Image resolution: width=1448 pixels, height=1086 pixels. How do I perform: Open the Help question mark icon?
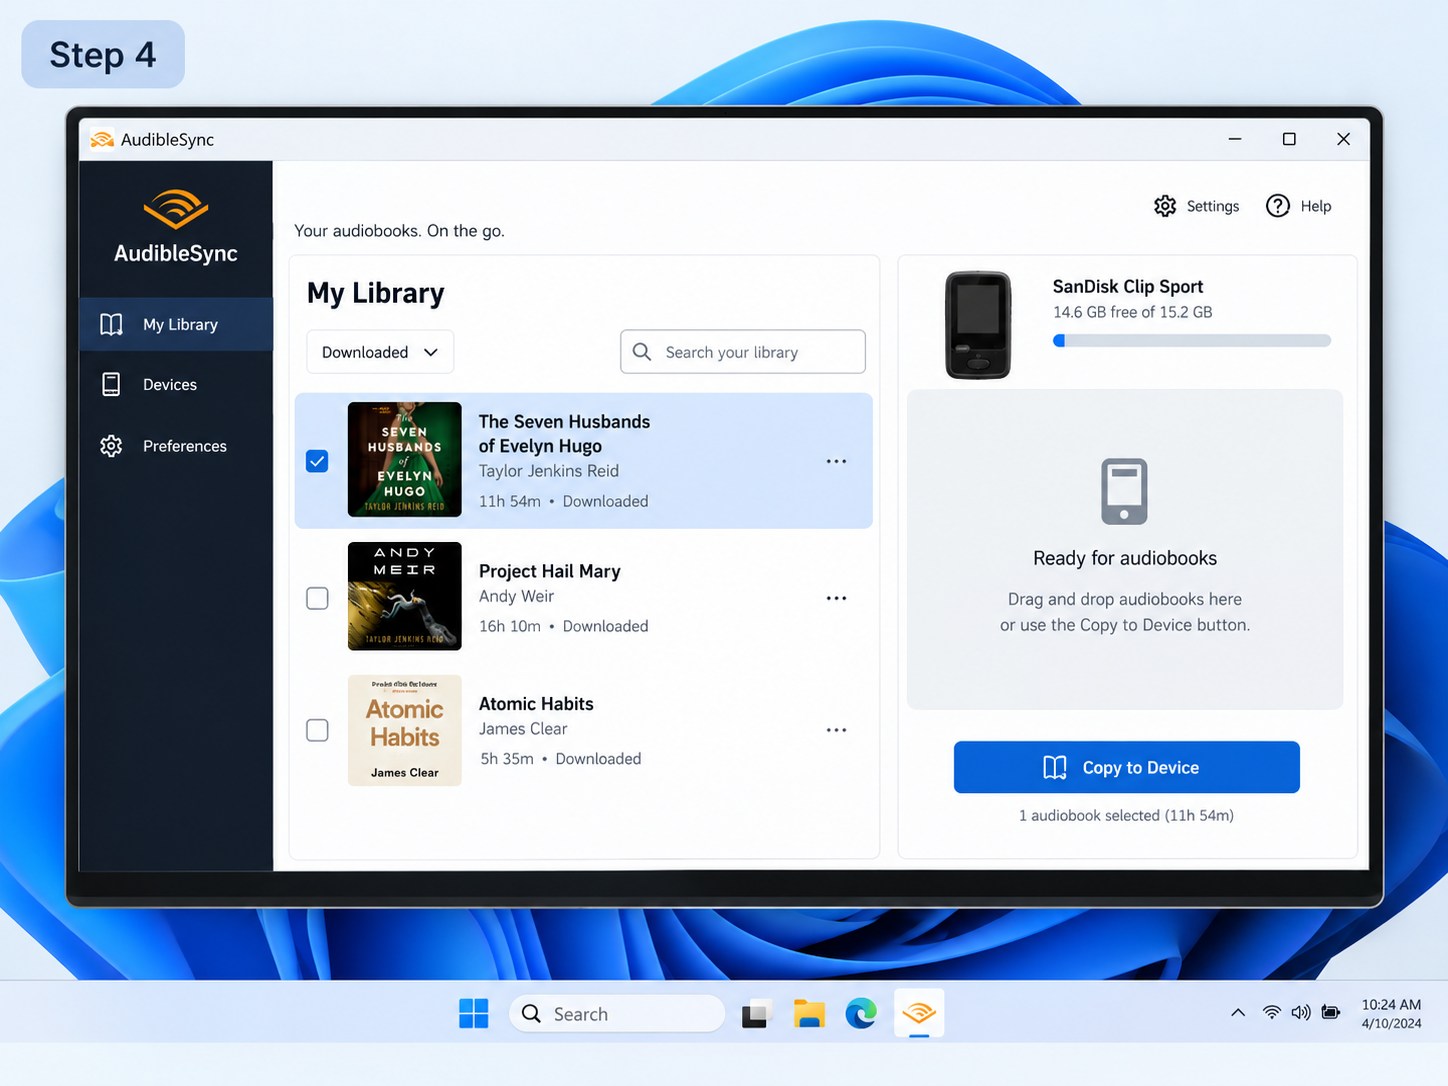(x=1277, y=206)
